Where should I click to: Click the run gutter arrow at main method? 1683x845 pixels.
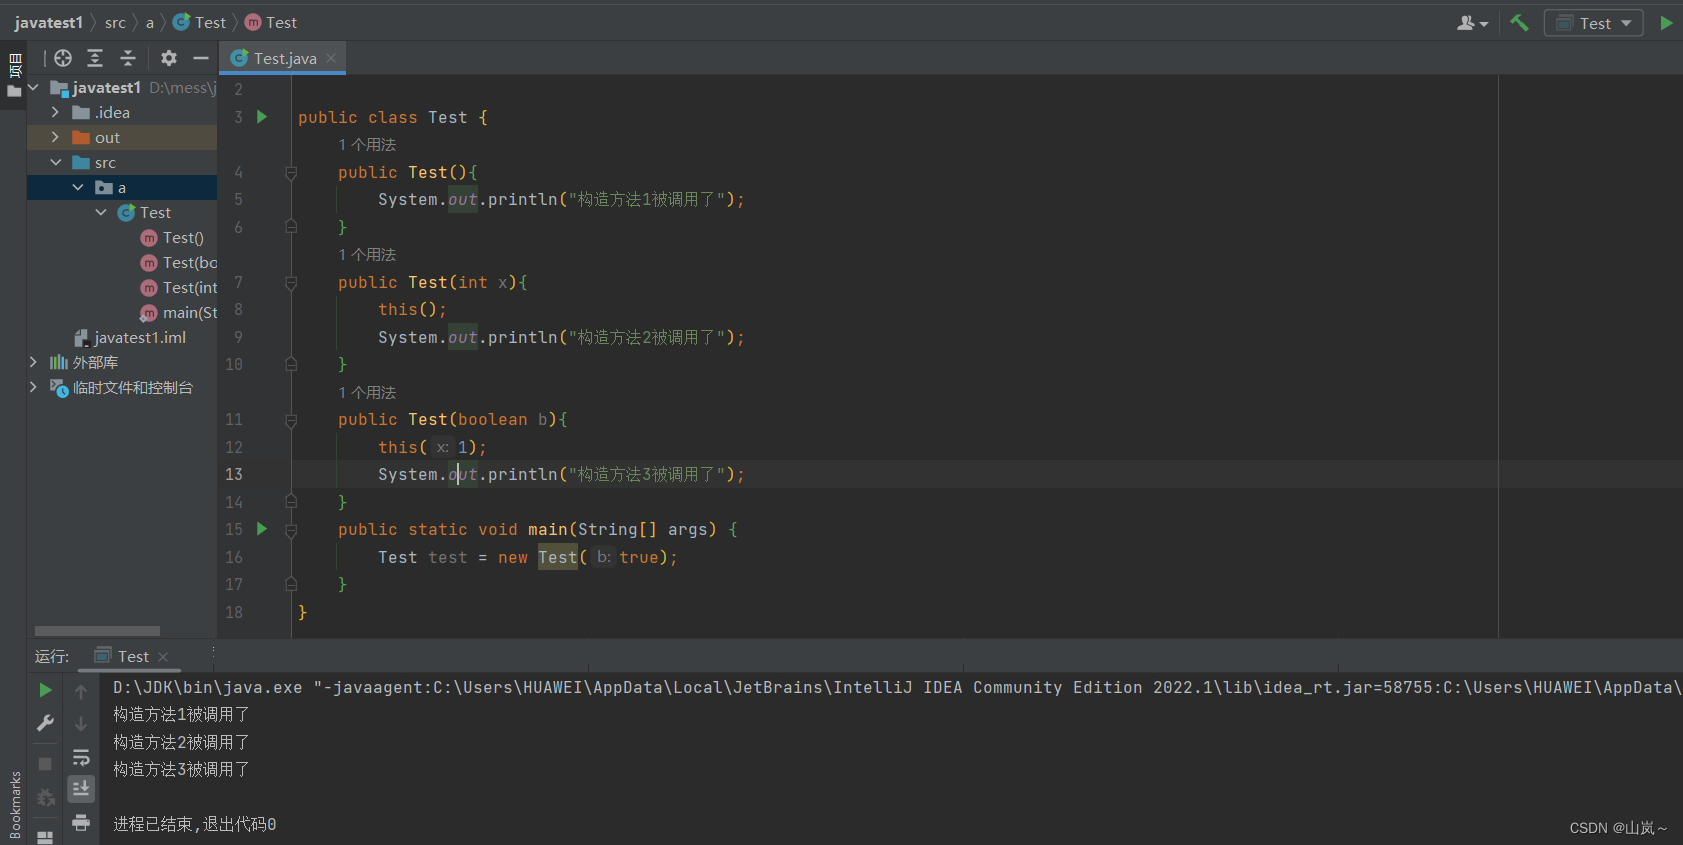click(262, 529)
